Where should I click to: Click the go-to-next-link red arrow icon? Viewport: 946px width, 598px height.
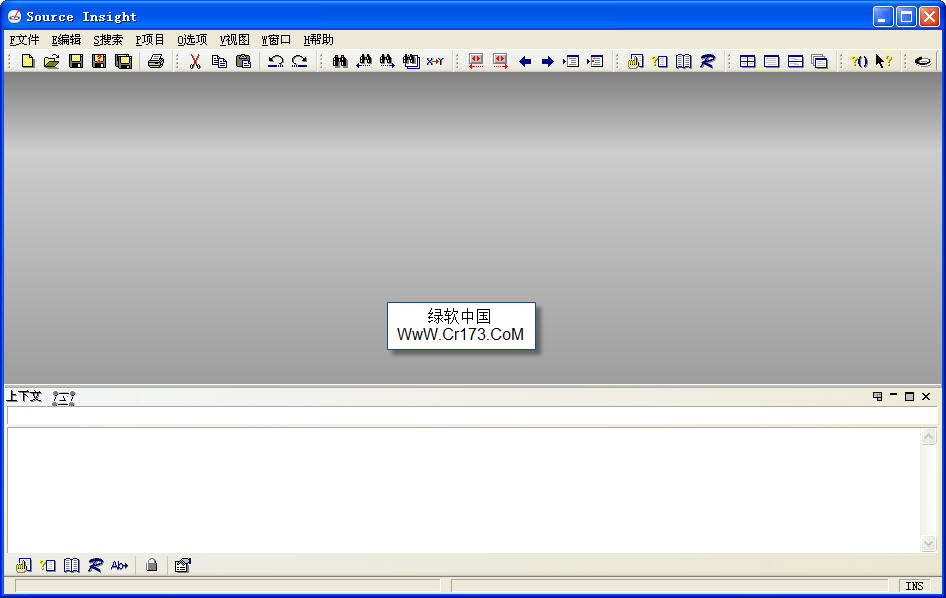[500, 61]
